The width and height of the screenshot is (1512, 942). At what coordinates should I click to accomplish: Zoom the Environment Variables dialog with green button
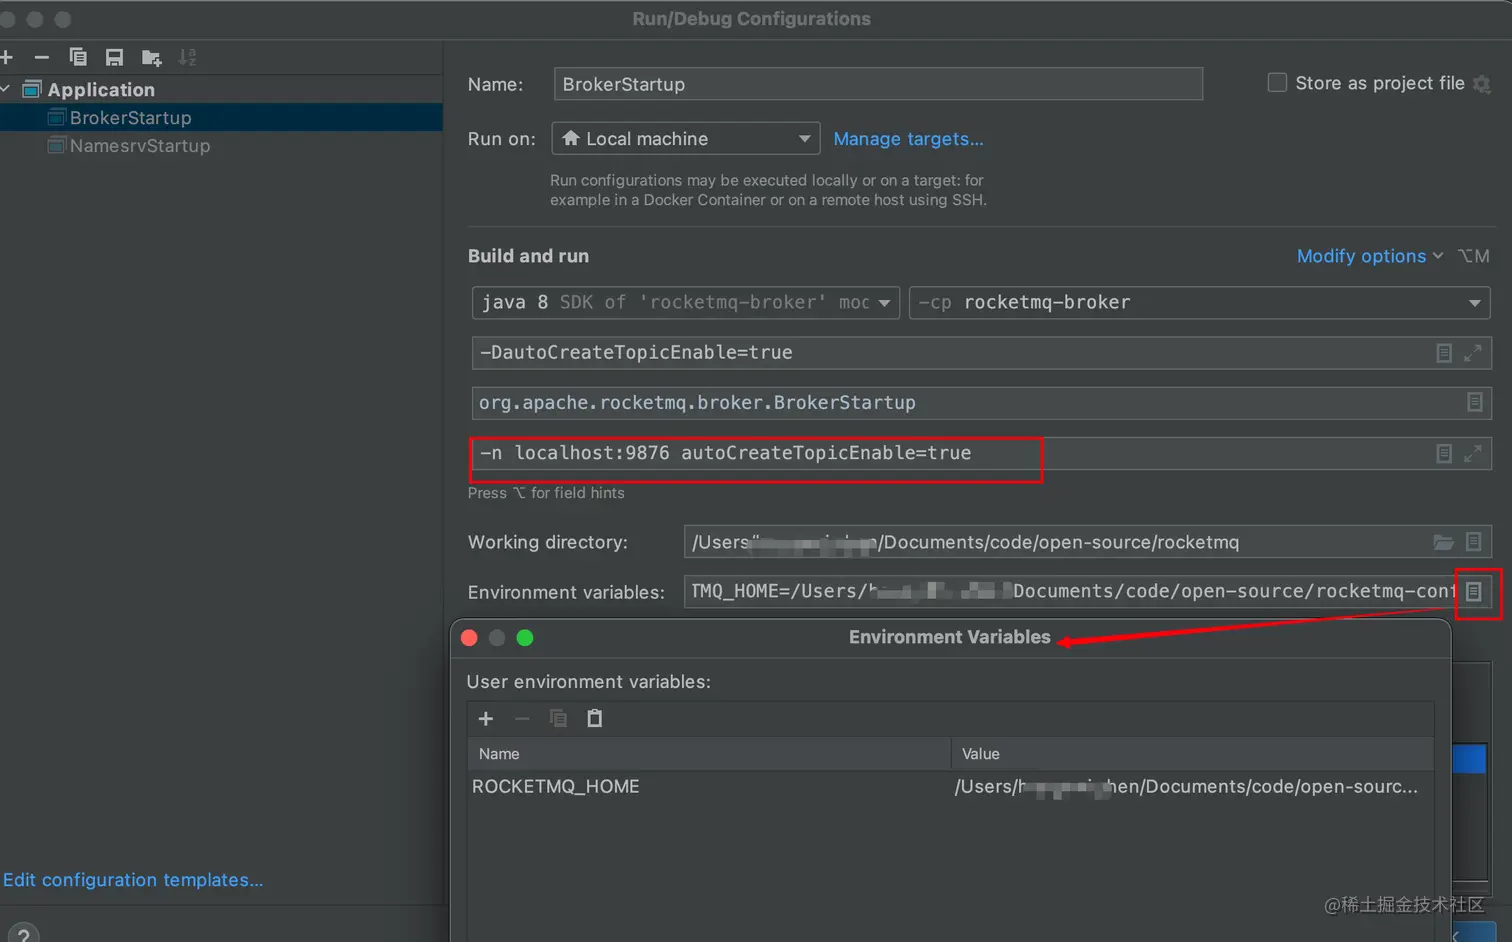[x=525, y=638]
